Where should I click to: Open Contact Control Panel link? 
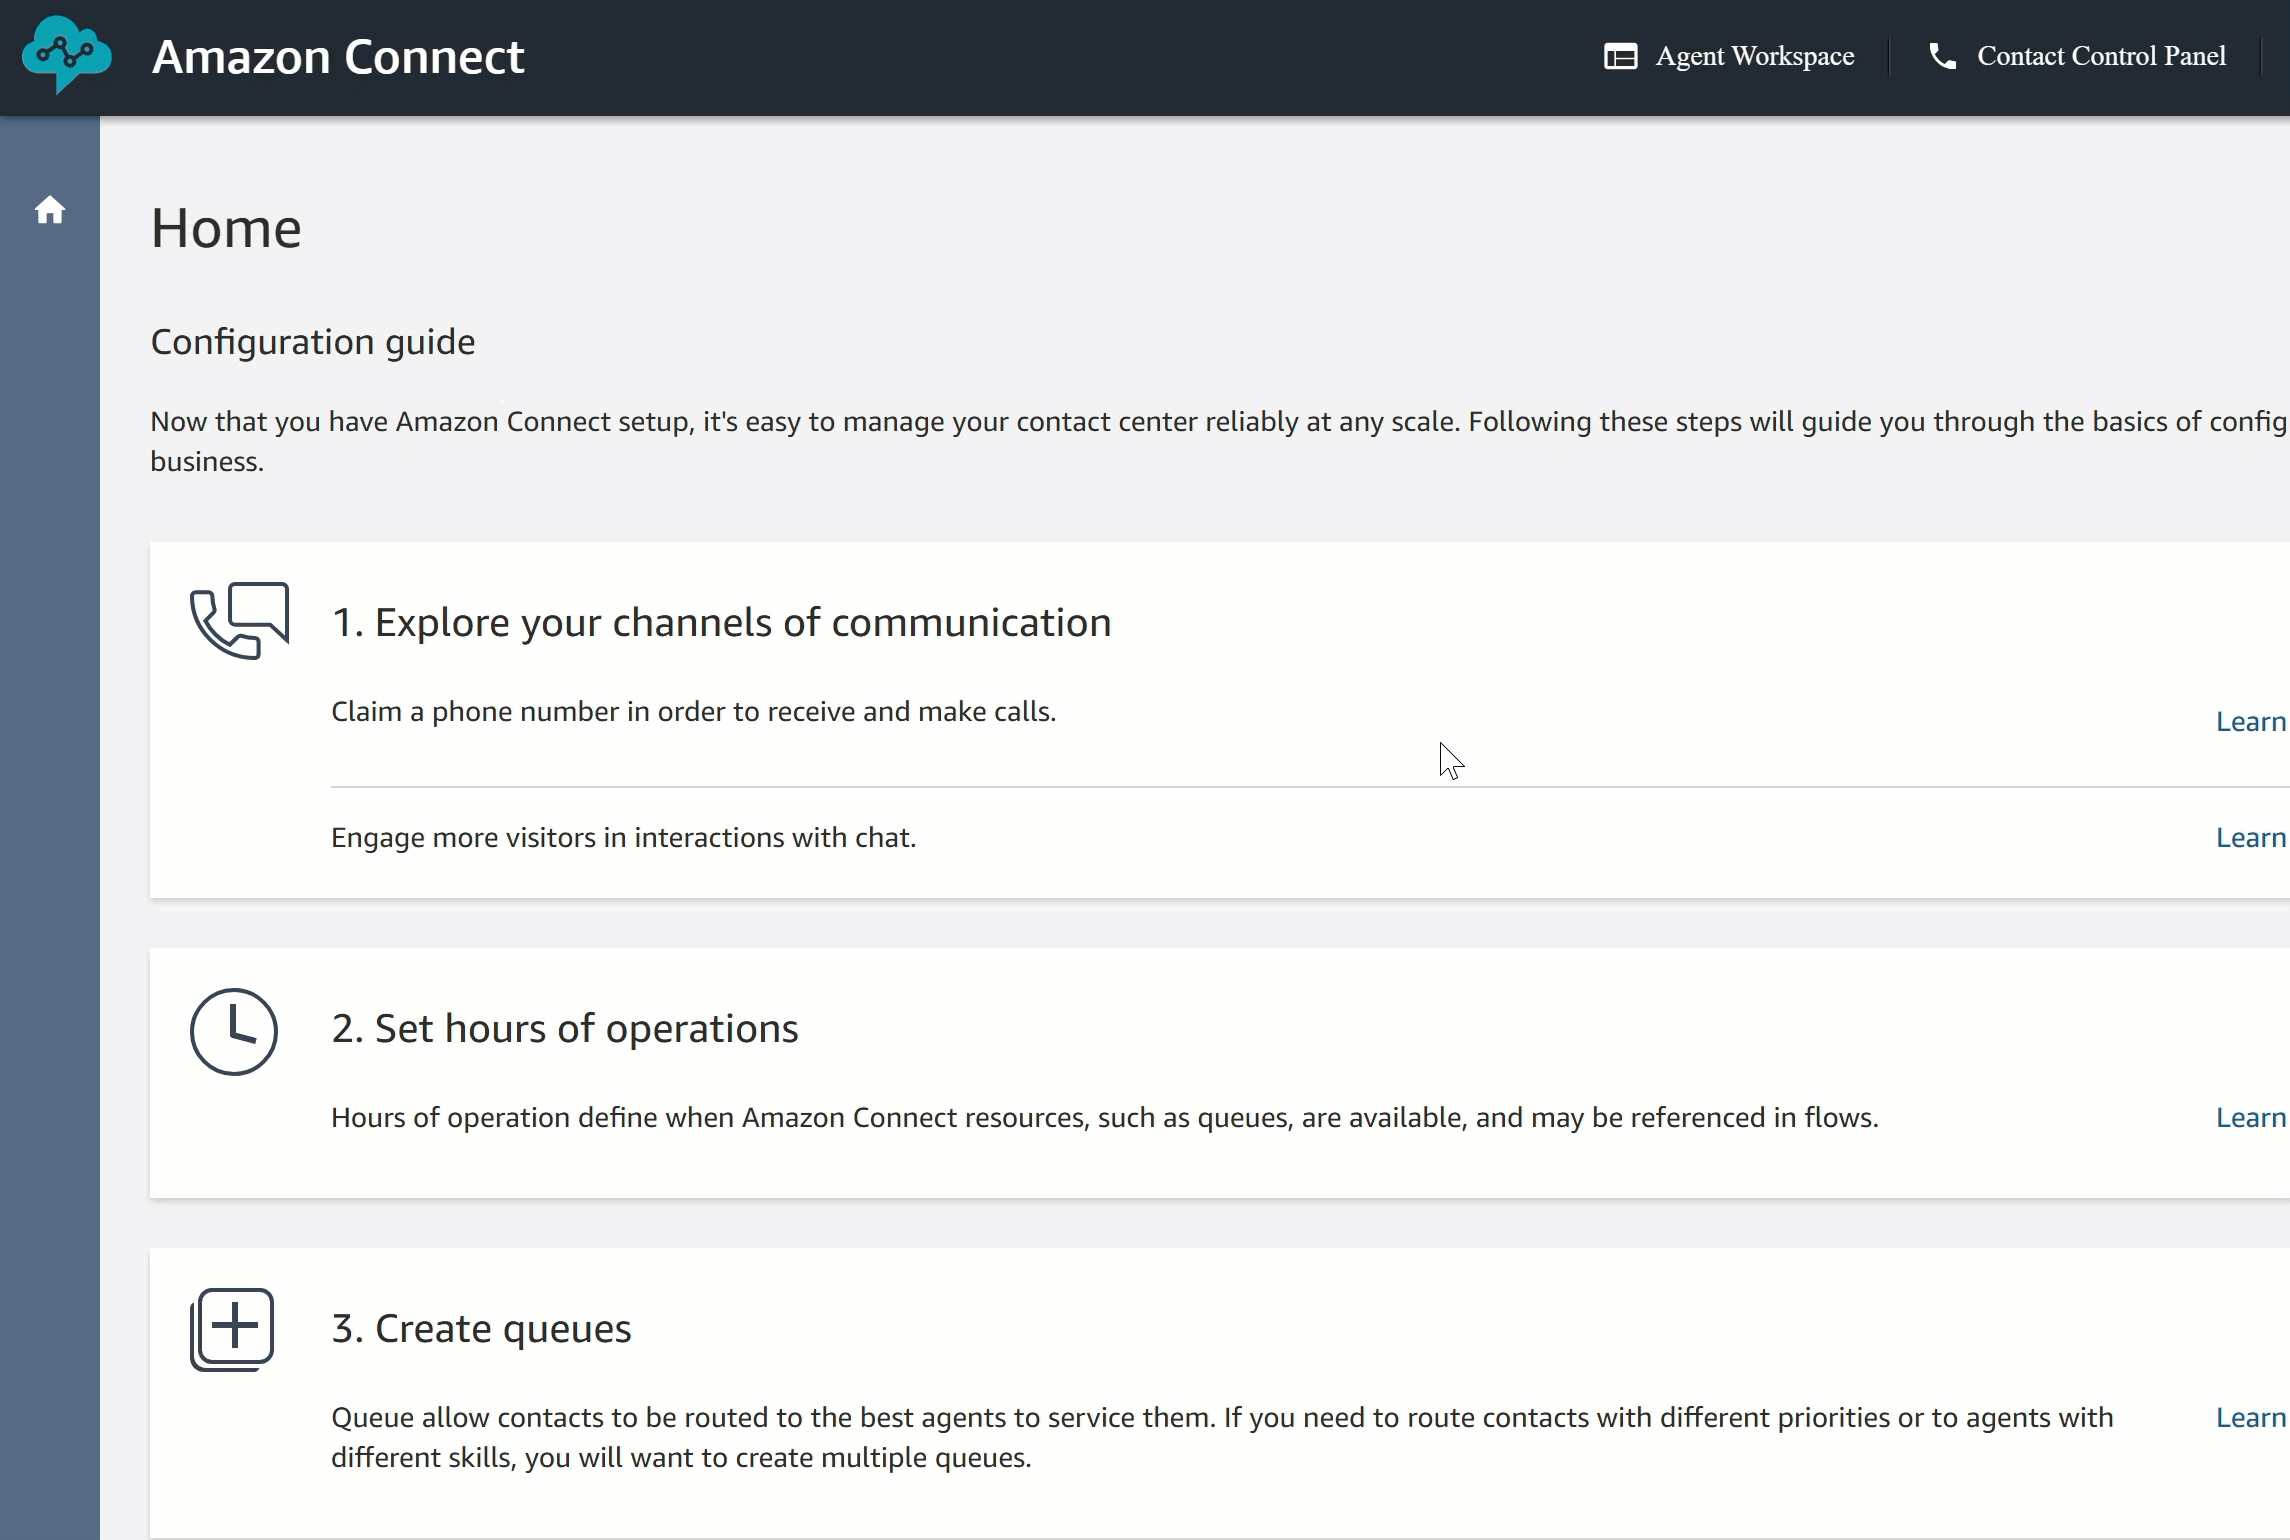click(x=2101, y=56)
